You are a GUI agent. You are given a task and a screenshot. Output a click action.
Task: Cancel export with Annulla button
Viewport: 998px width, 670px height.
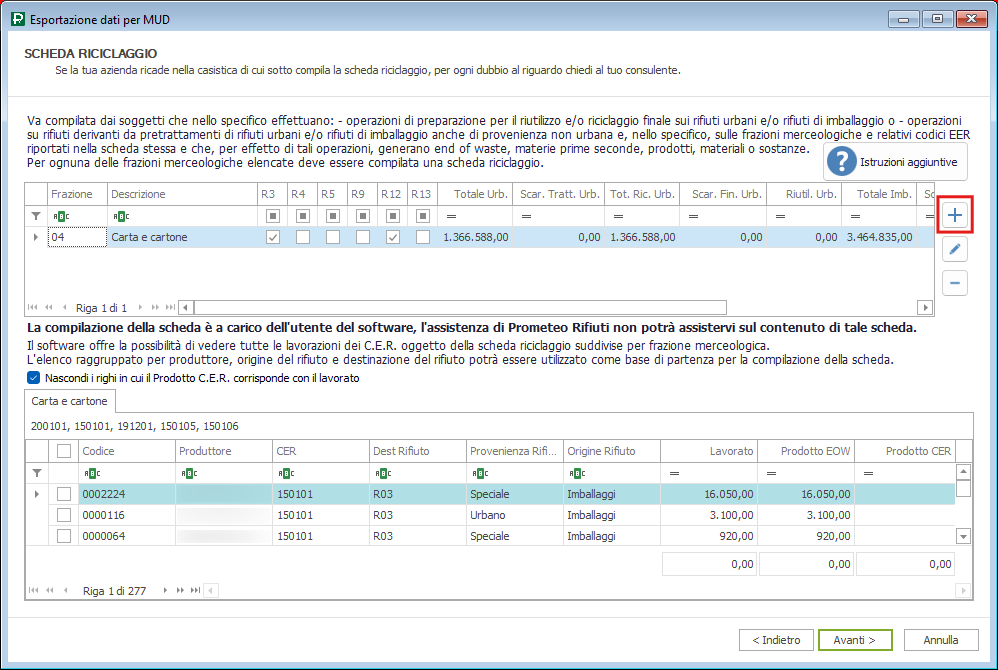click(x=941, y=640)
